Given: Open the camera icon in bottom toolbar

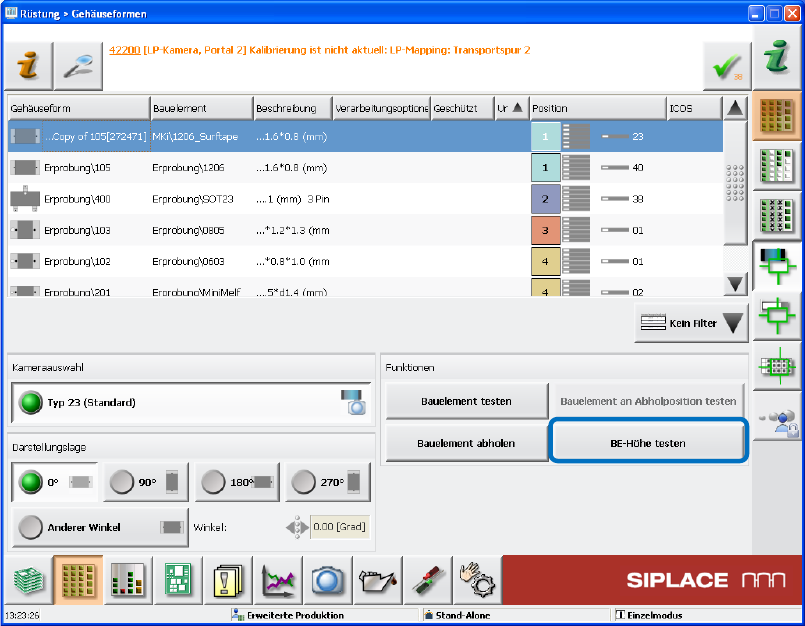Looking at the screenshot, I should [327, 580].
